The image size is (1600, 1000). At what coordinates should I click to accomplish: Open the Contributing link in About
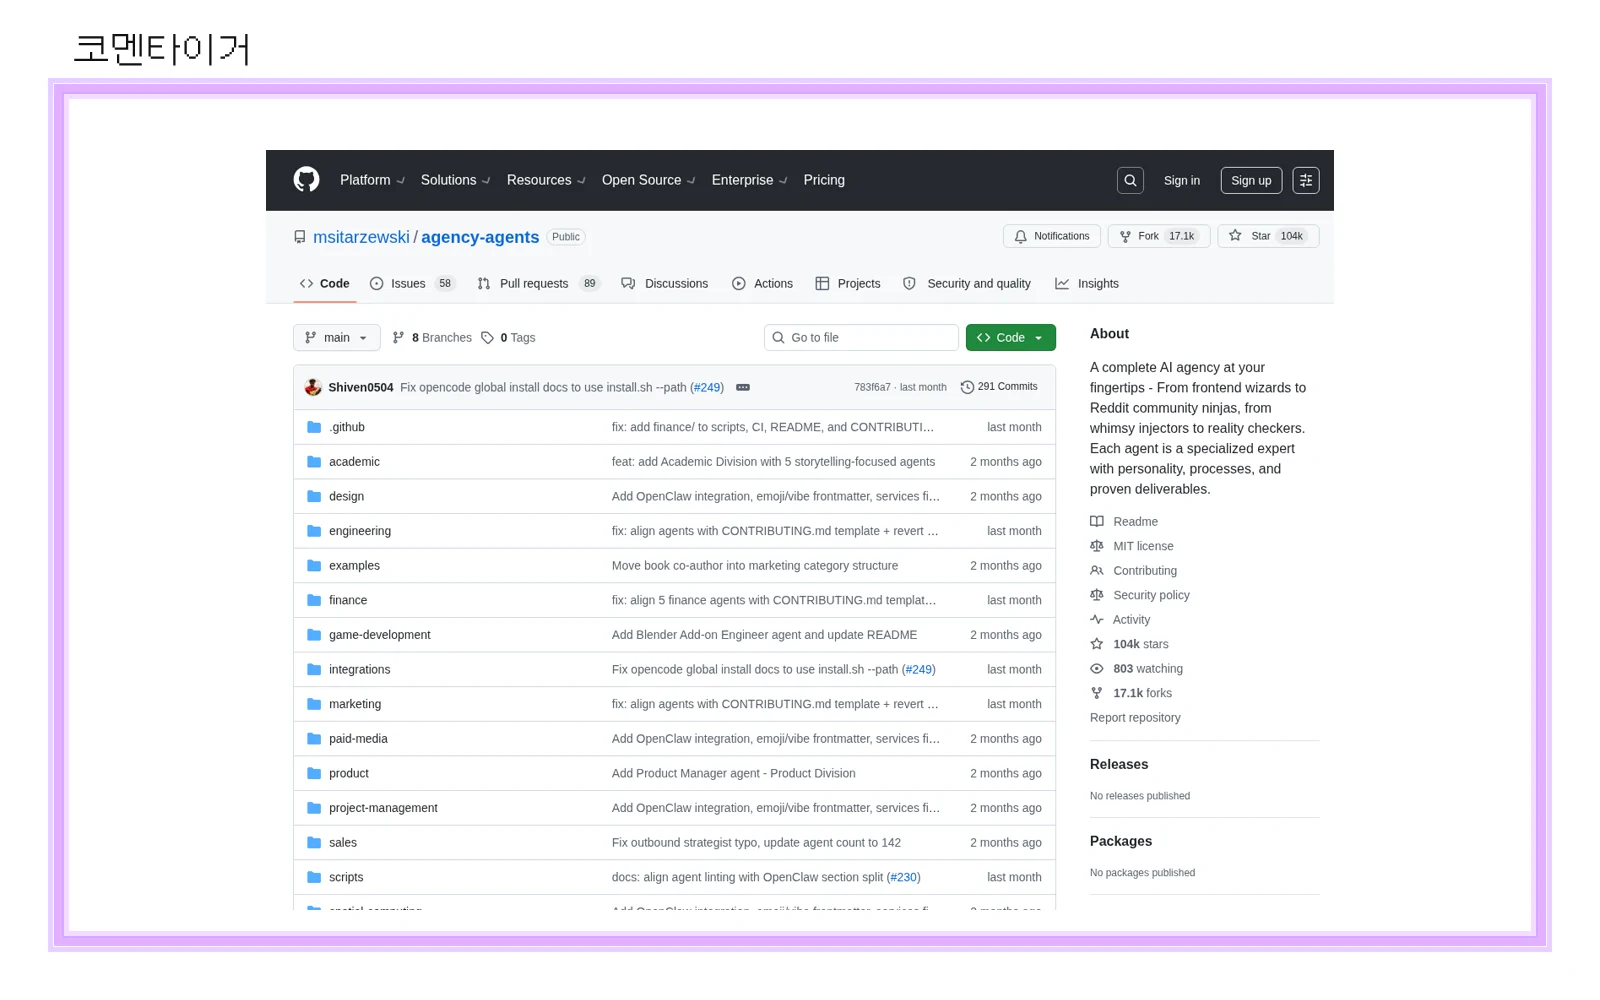1134,571
